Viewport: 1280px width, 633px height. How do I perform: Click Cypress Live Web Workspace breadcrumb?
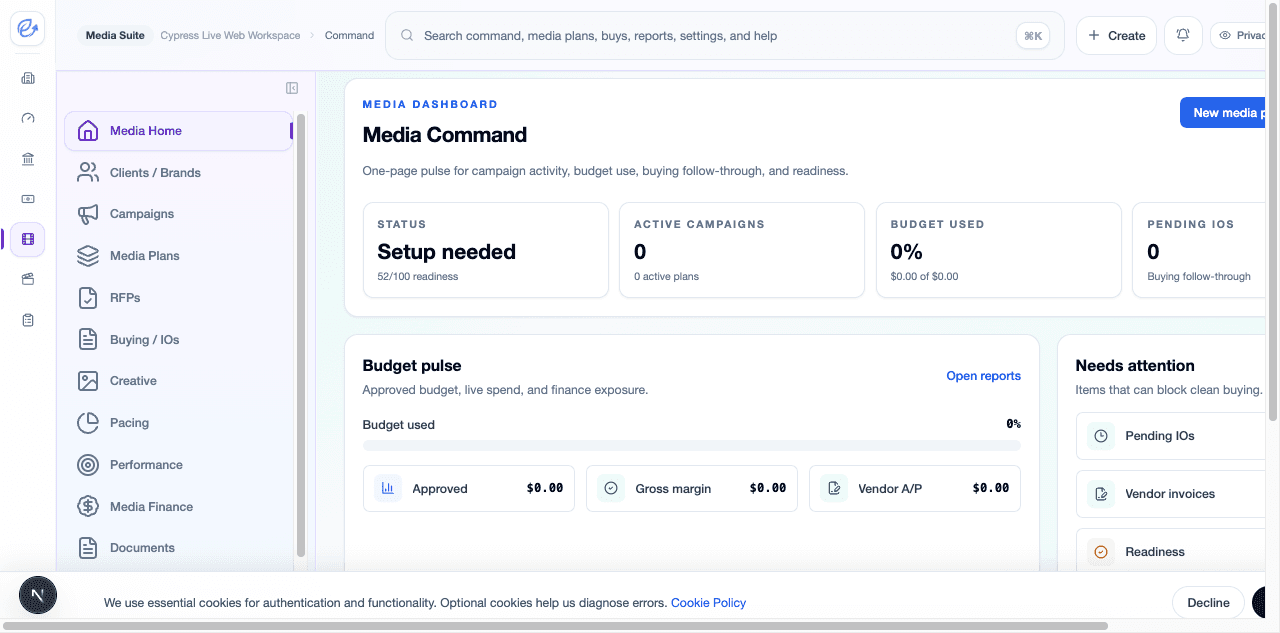229,35
